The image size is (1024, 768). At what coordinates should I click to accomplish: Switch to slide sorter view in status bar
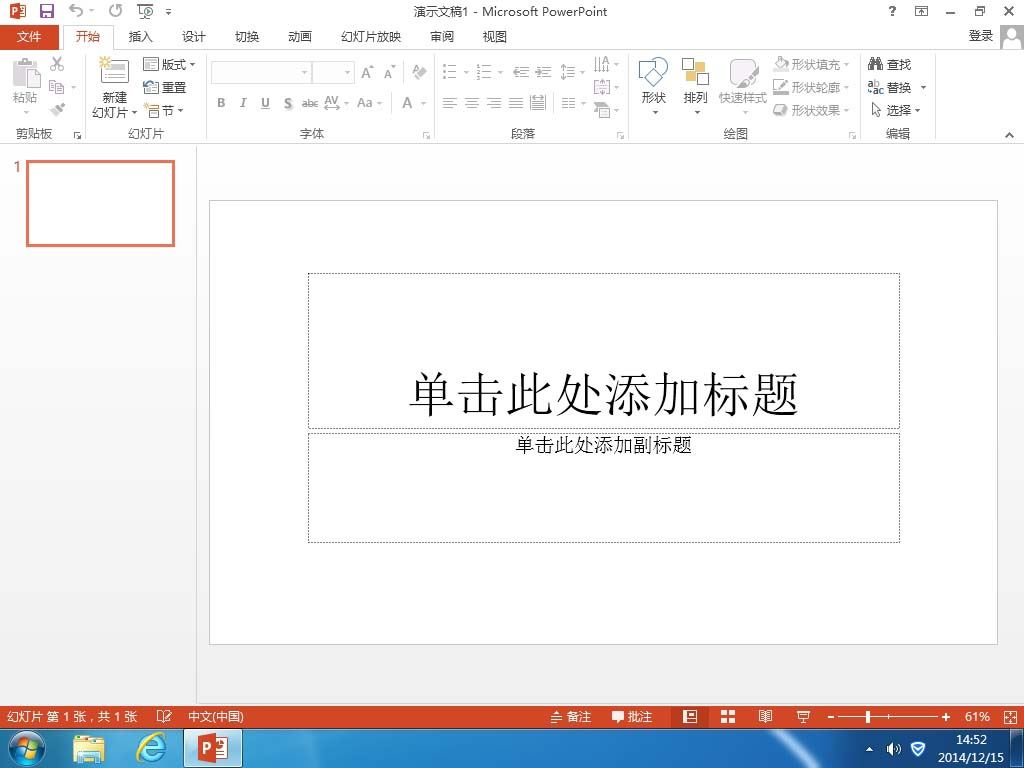point(728,716)
